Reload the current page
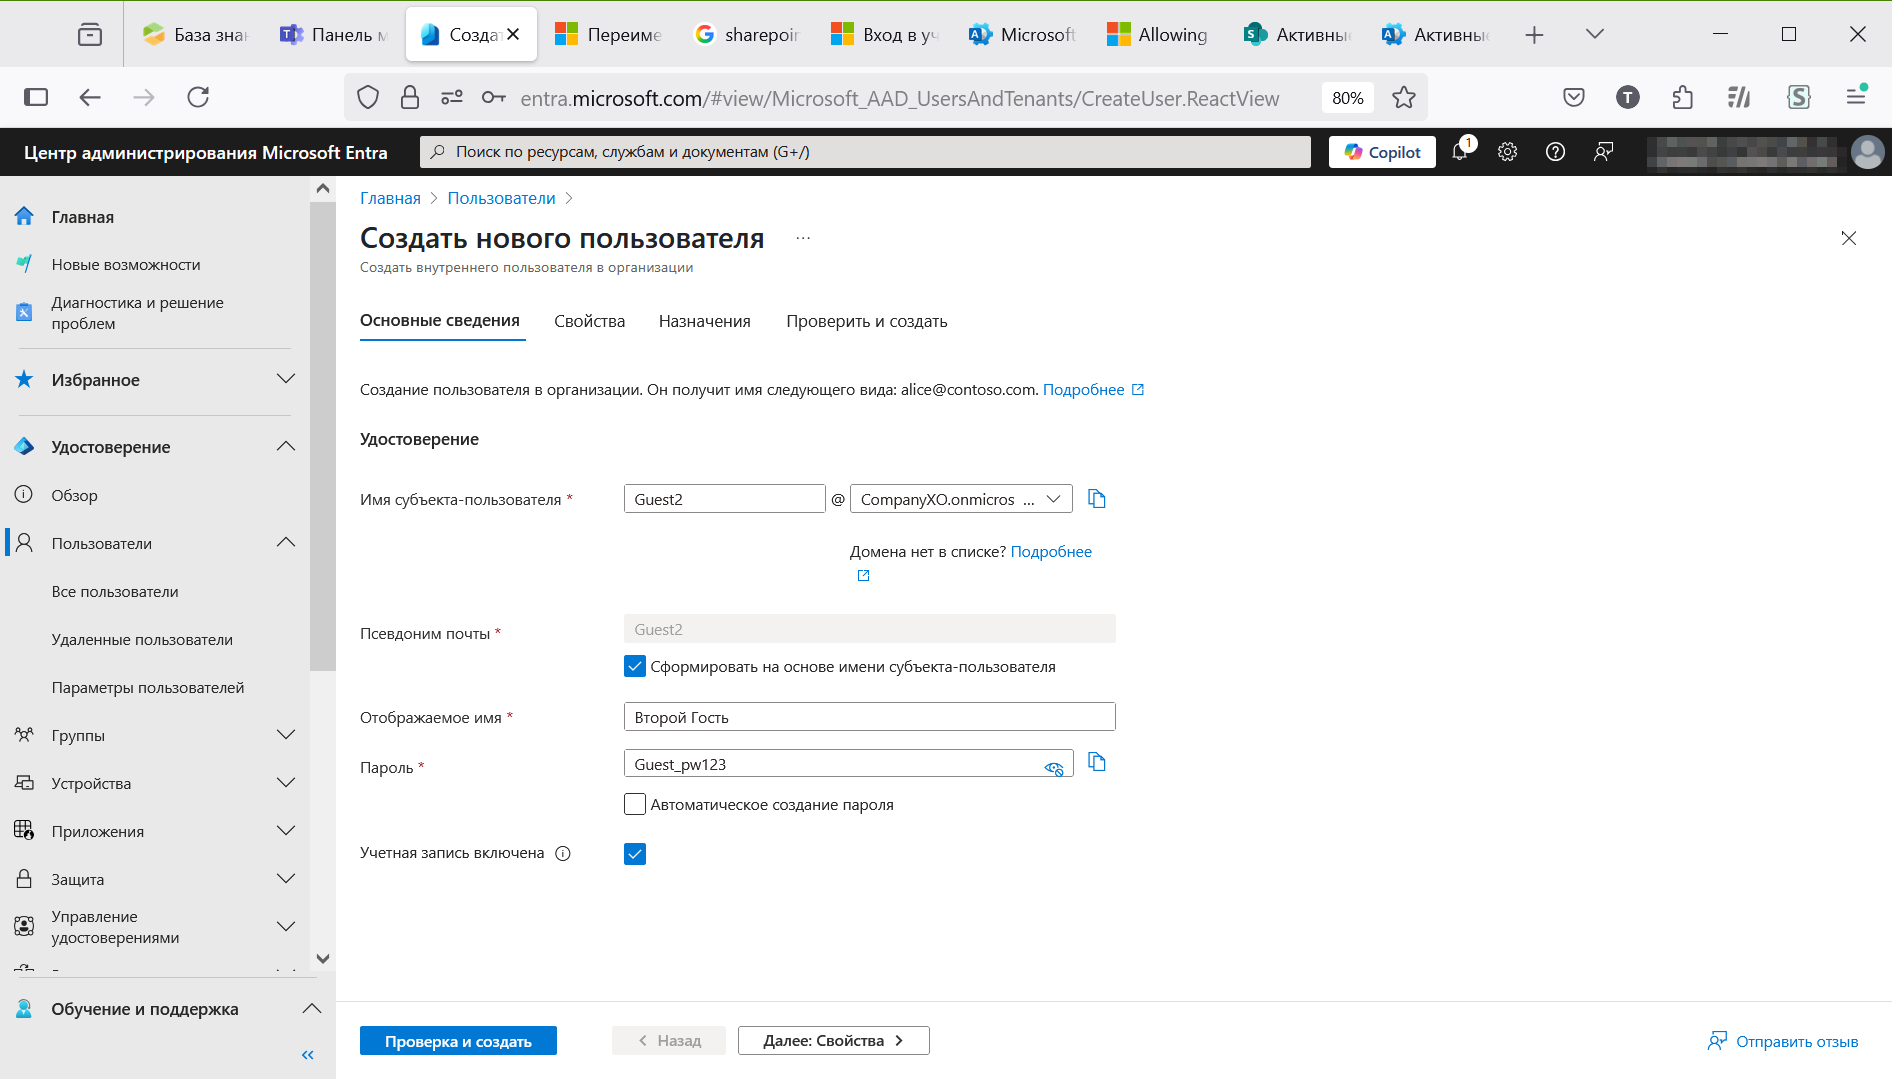This screenshot has height=1079, width=1892. click(198, 97)
